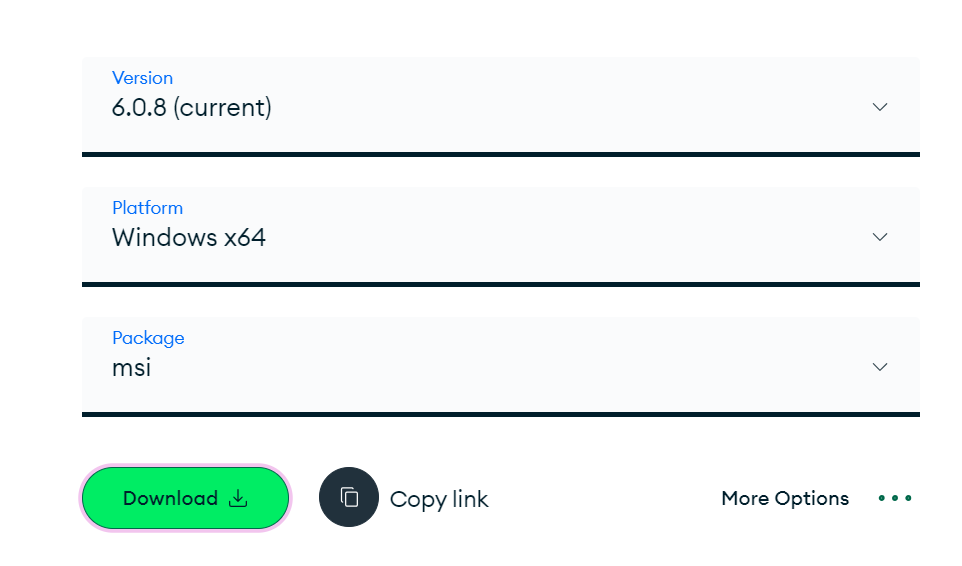Expand the Platform dropdown chevron
962x566 pixels.
click(880, 237)
